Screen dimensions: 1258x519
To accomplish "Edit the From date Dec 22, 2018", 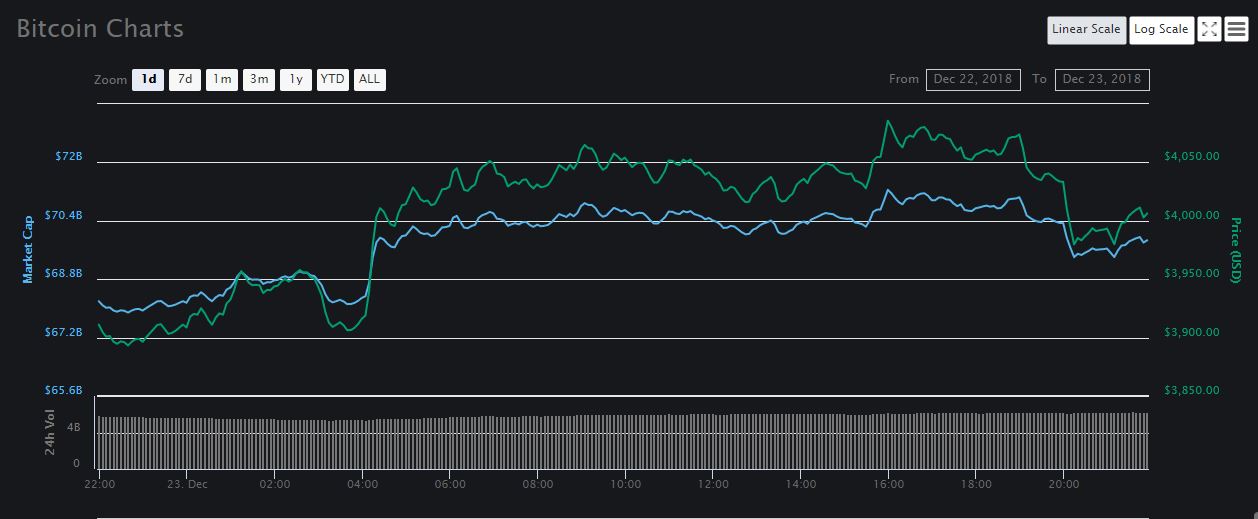I will point(974,79).
